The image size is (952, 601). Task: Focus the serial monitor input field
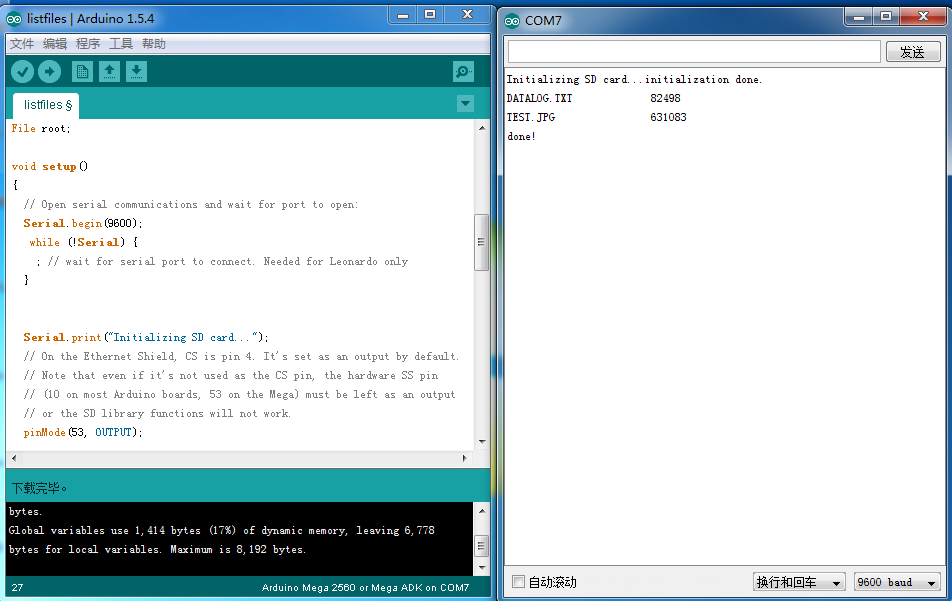[x=694, y=52]
